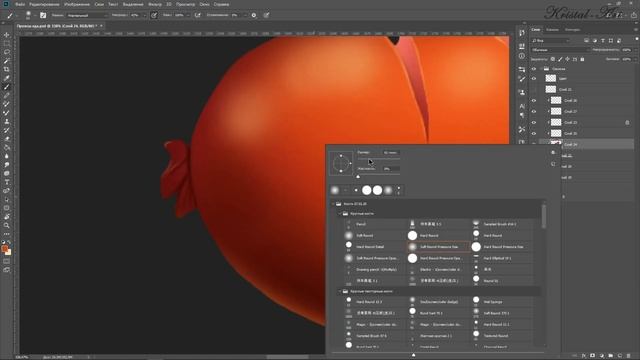Click the lock all padlock icon
The height and width of the screenshot is (360, 640).
point(582,59)
